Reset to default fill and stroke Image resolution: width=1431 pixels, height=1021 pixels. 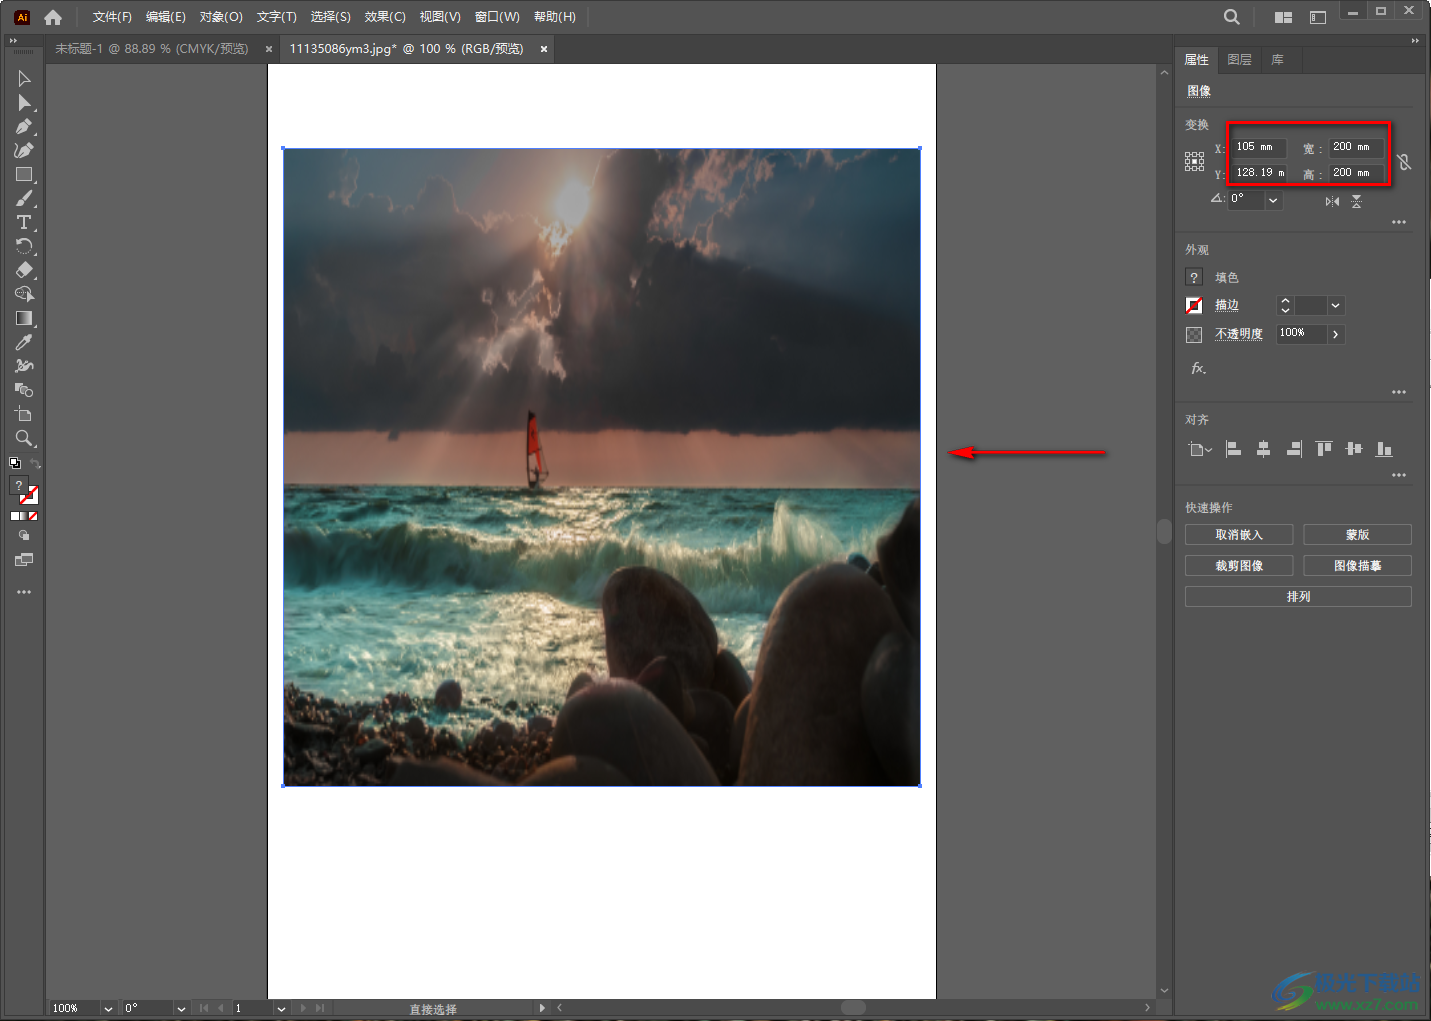point(14,463)
